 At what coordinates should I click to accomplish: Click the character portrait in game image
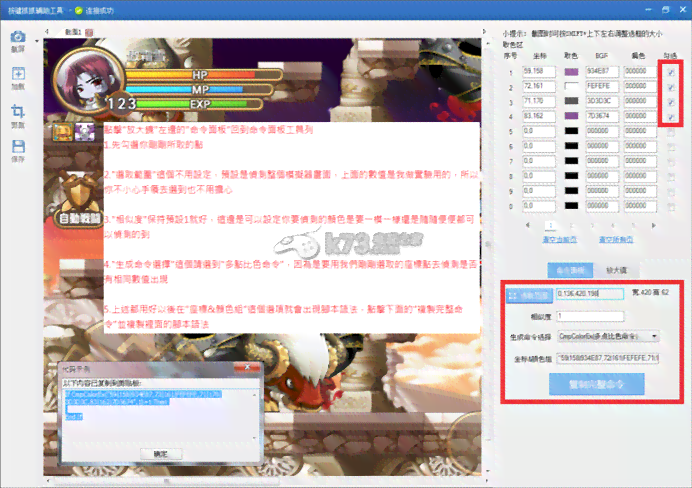89,79
